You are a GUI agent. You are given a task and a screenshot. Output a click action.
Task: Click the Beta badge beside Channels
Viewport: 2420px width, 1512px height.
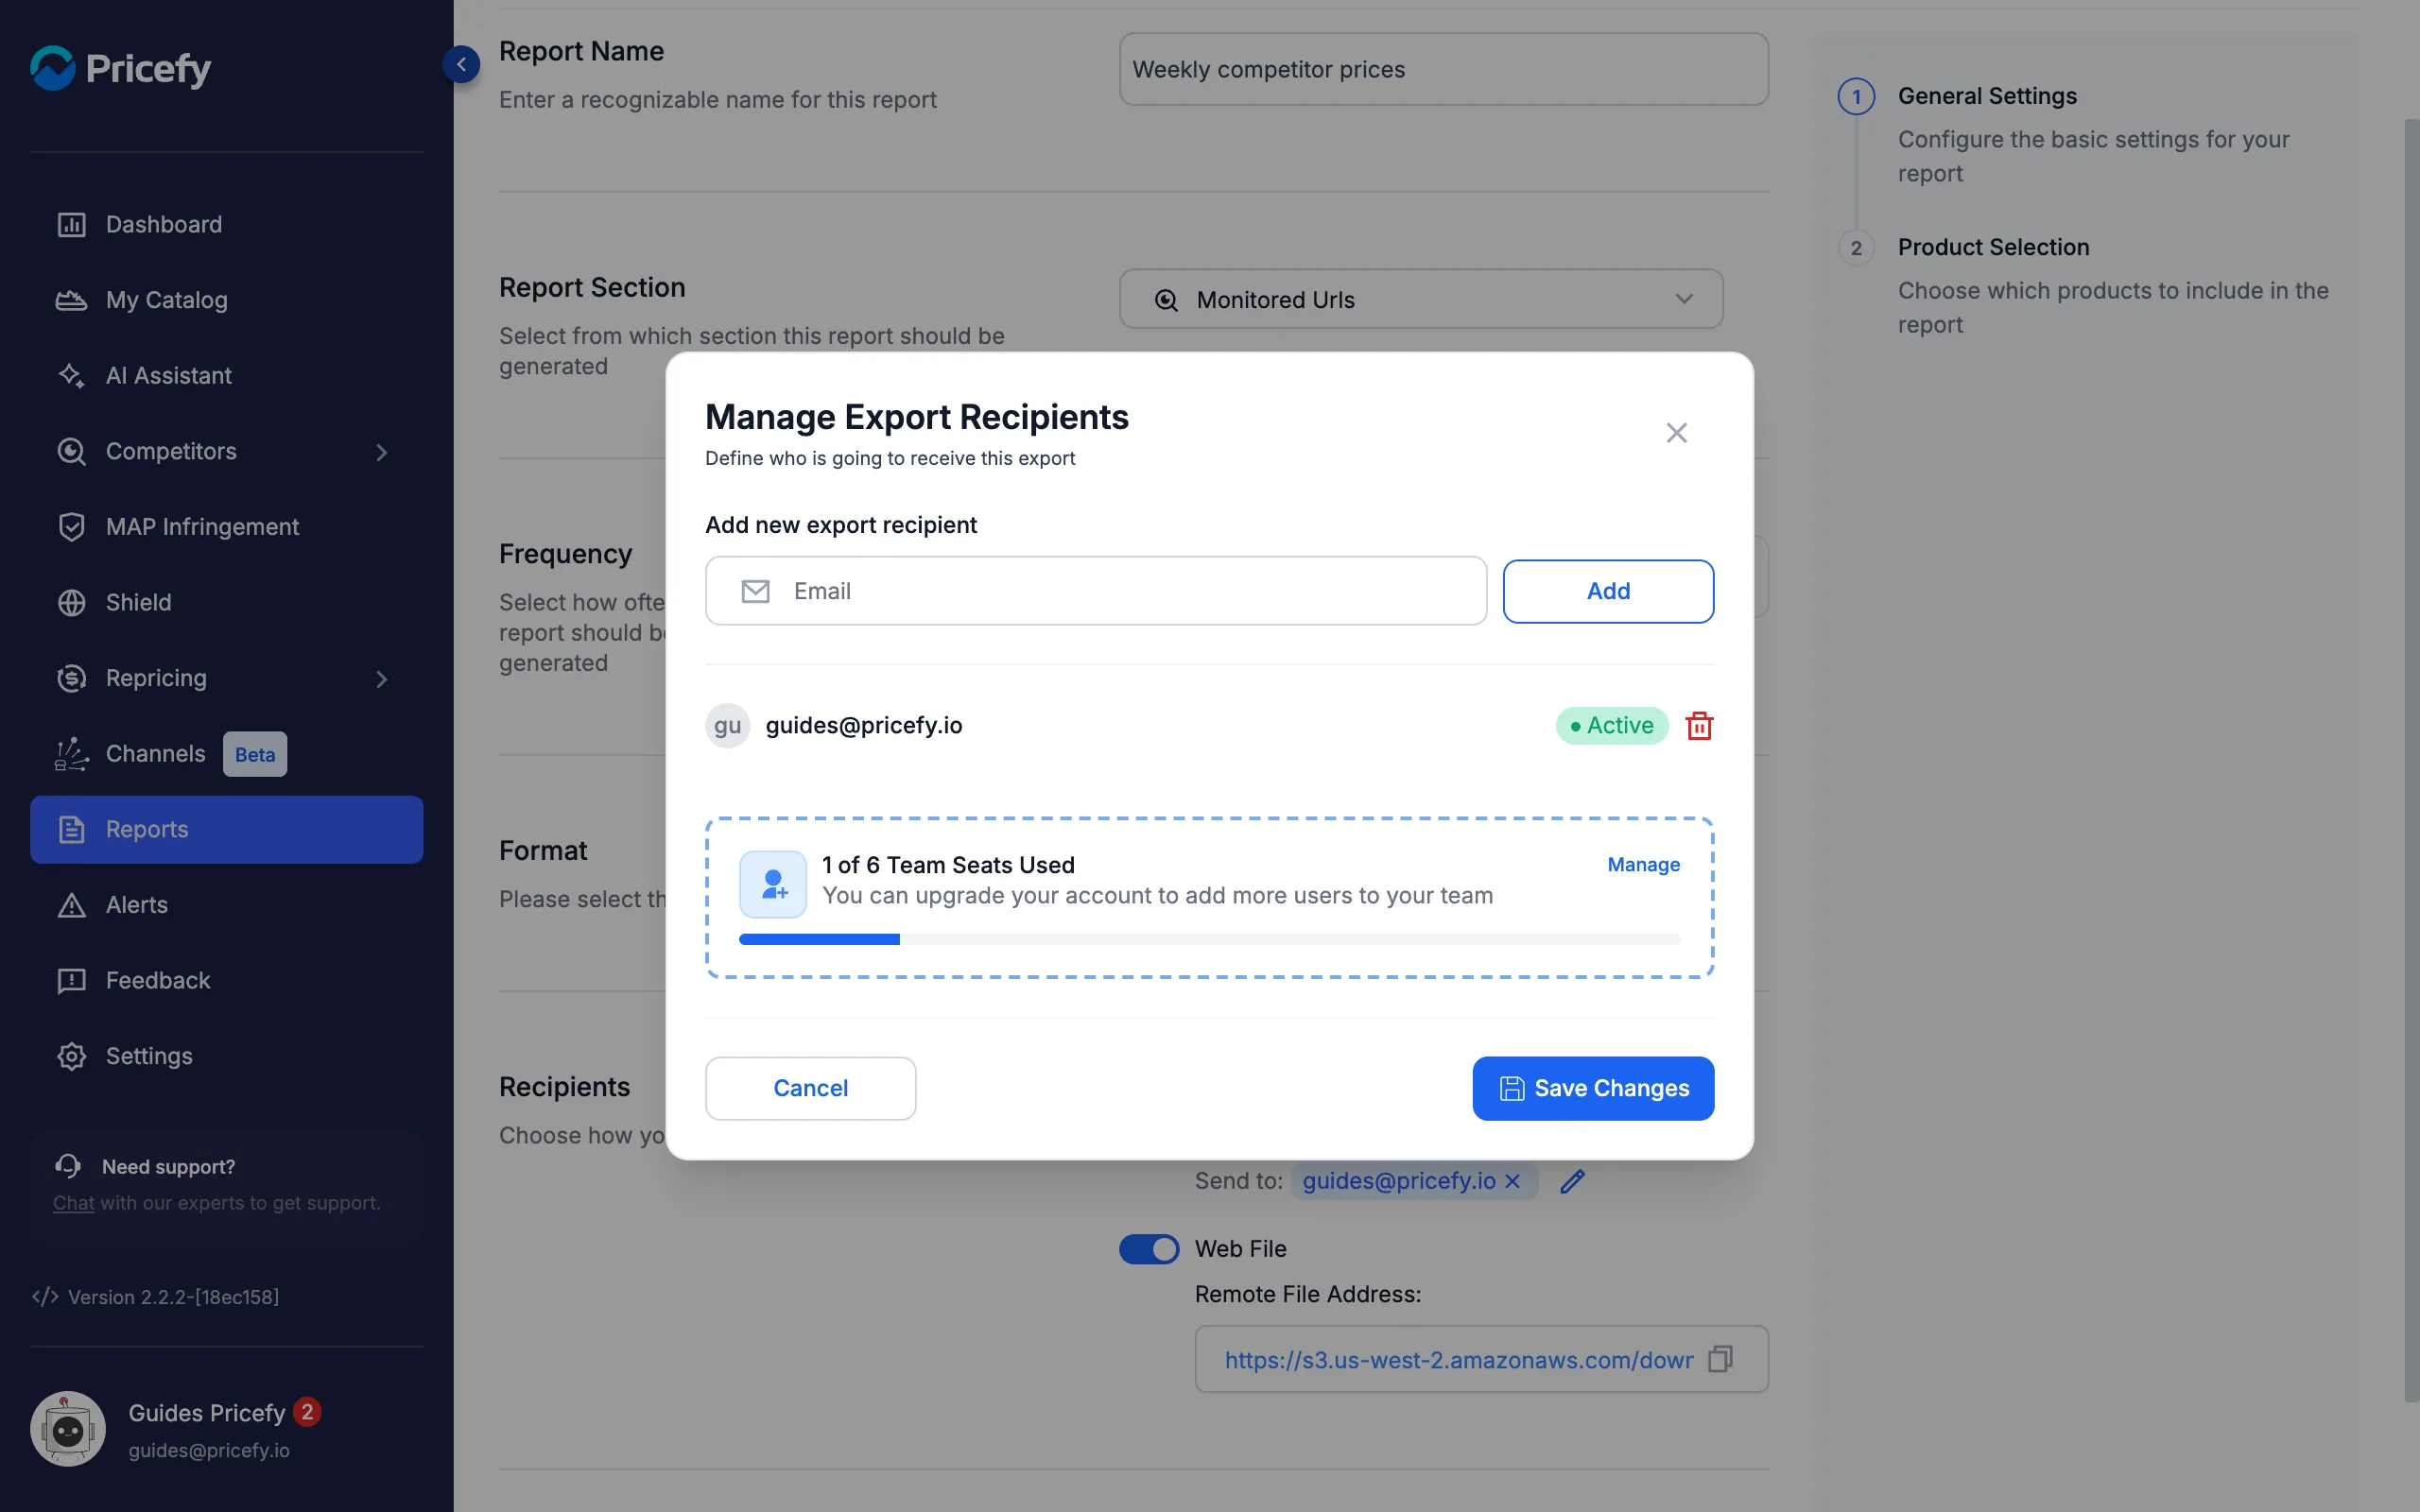(255, 754)
